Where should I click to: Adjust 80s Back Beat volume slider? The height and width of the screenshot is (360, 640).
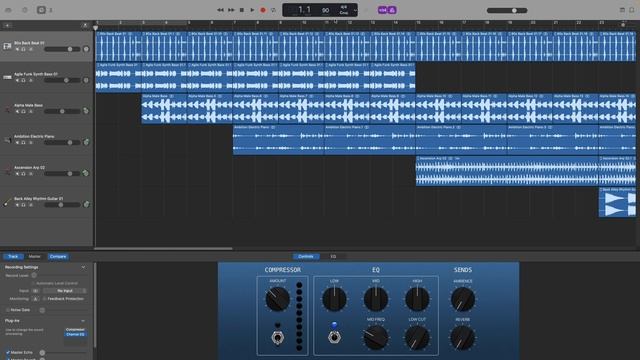[62, 49]
